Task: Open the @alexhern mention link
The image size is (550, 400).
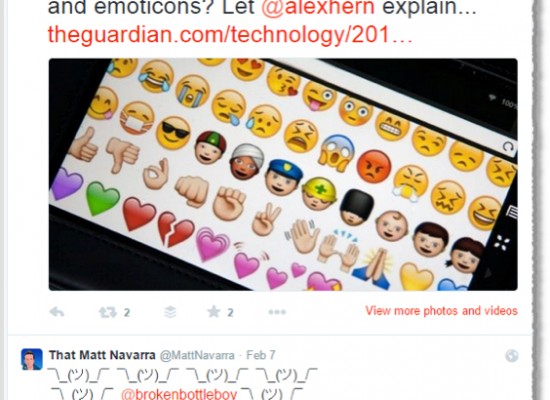Action: click(x=318, y=7)
